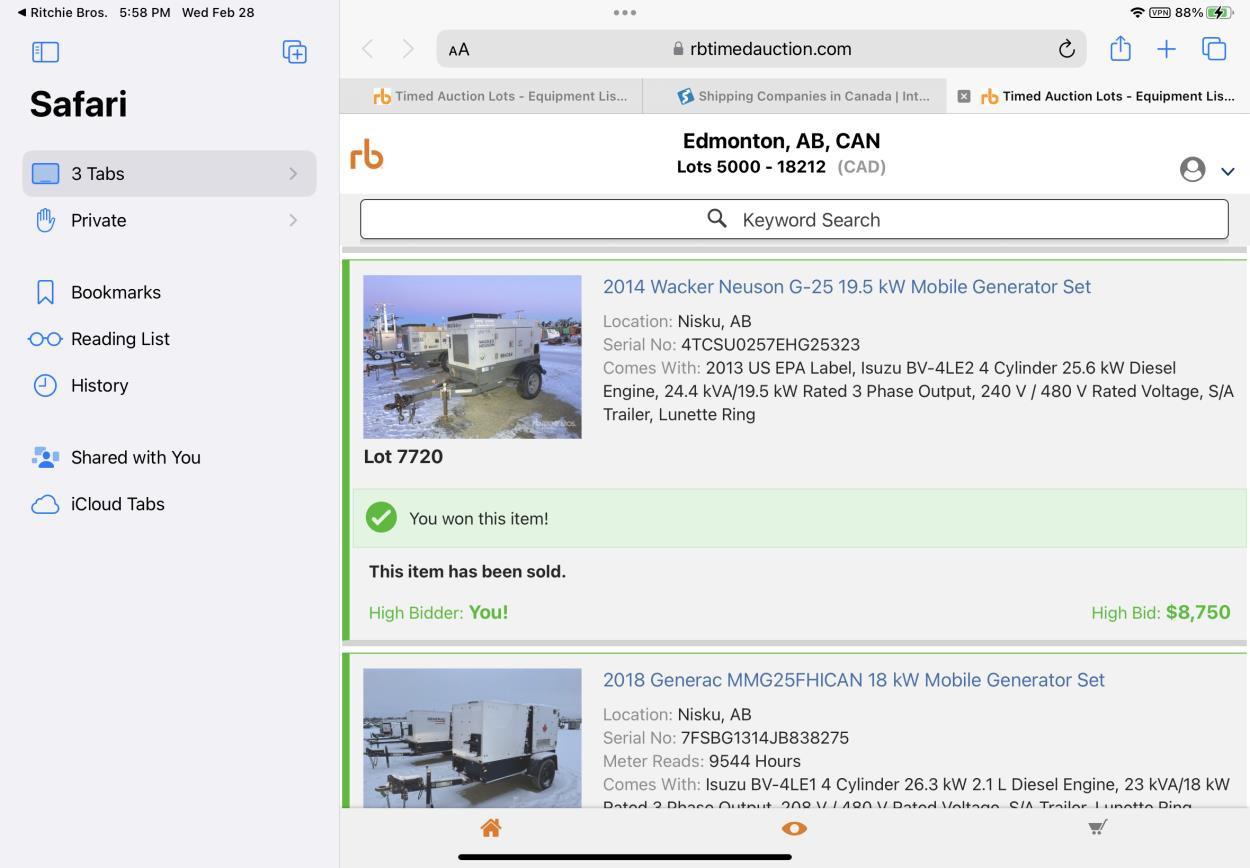The height and width of the screenshot is (868, 1250).
Task: Go to the auction home icon
Action: tap(490, 828)
